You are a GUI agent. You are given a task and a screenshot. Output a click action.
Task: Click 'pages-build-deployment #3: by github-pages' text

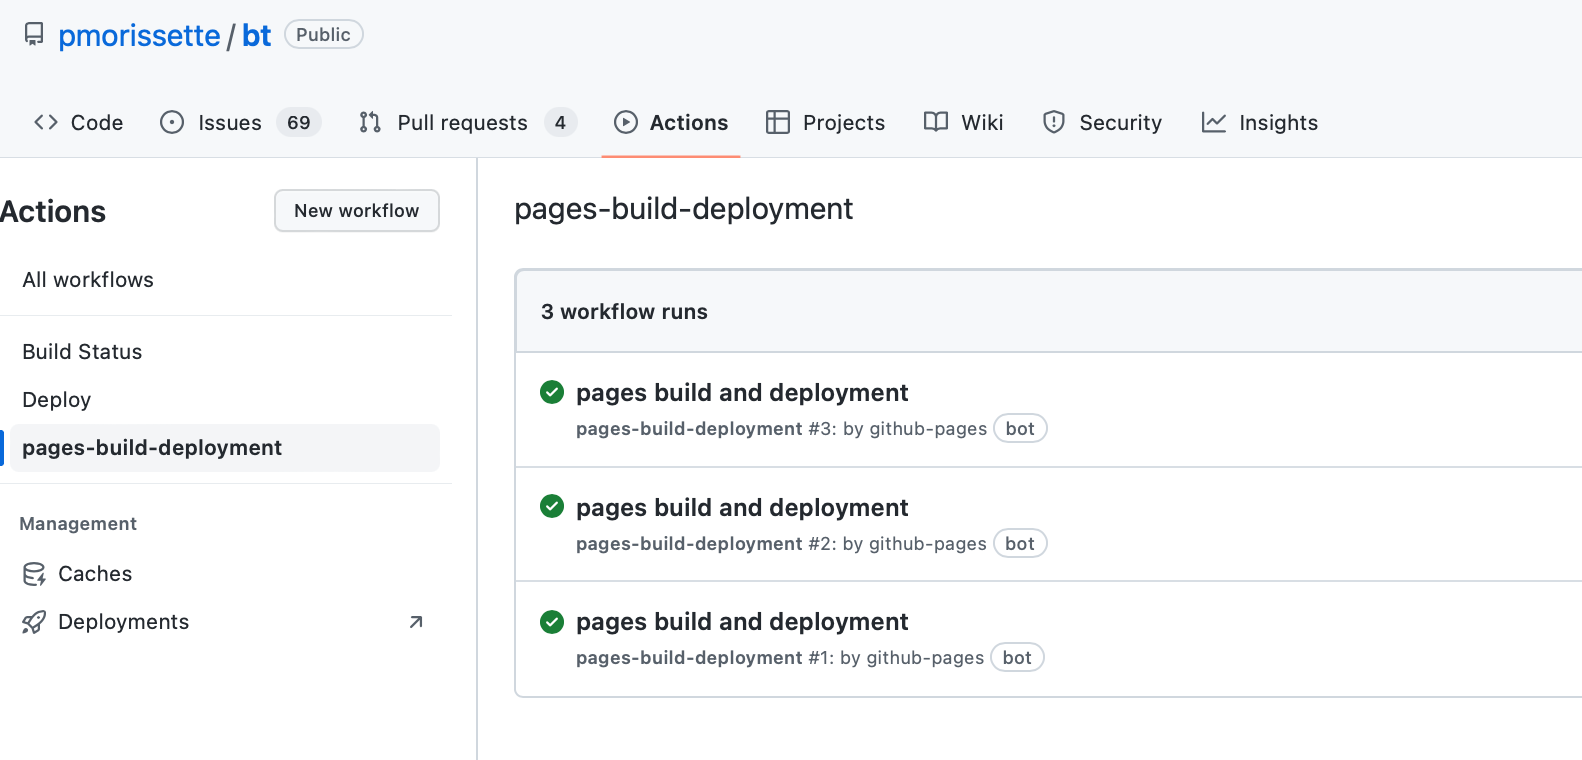(781, 429)
